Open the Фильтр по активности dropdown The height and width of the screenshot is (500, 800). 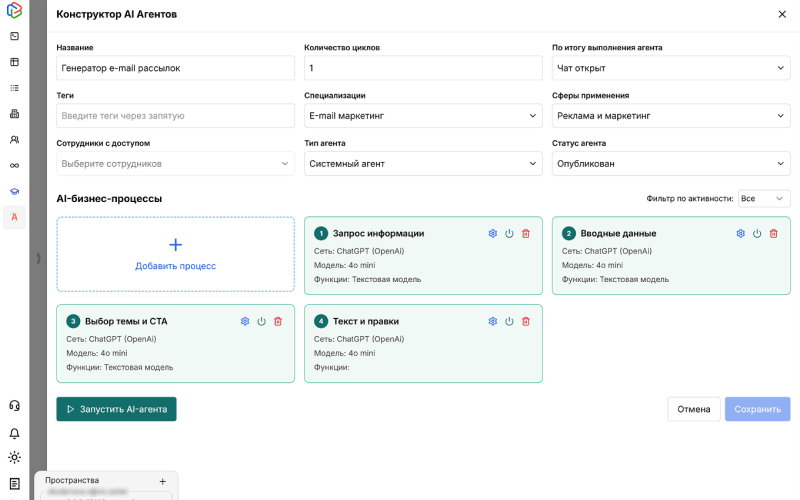(764, 199)
